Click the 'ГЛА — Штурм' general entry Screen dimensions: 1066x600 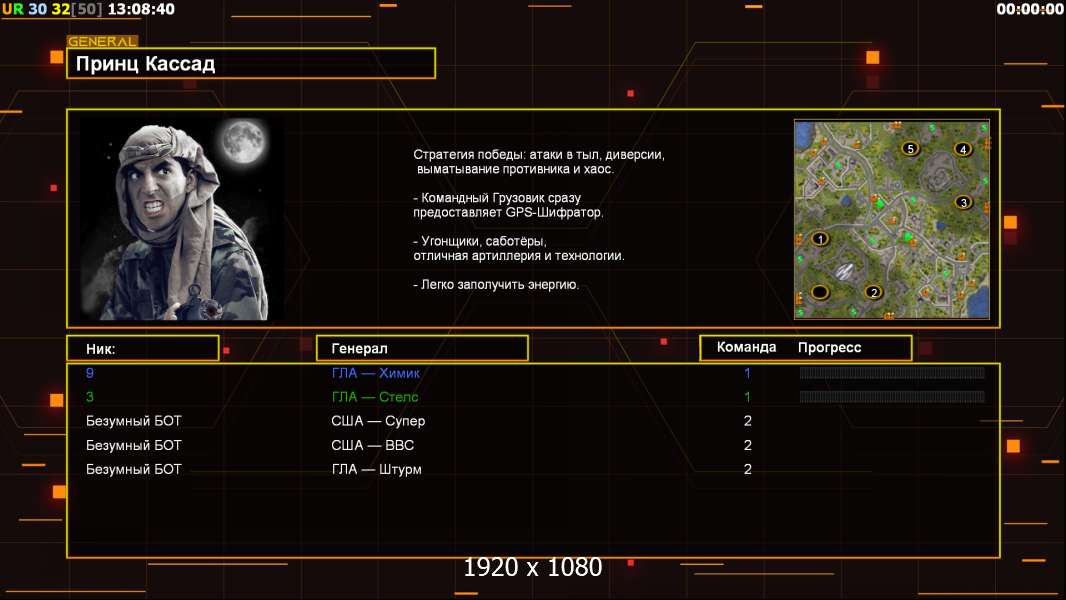point(376,469)
